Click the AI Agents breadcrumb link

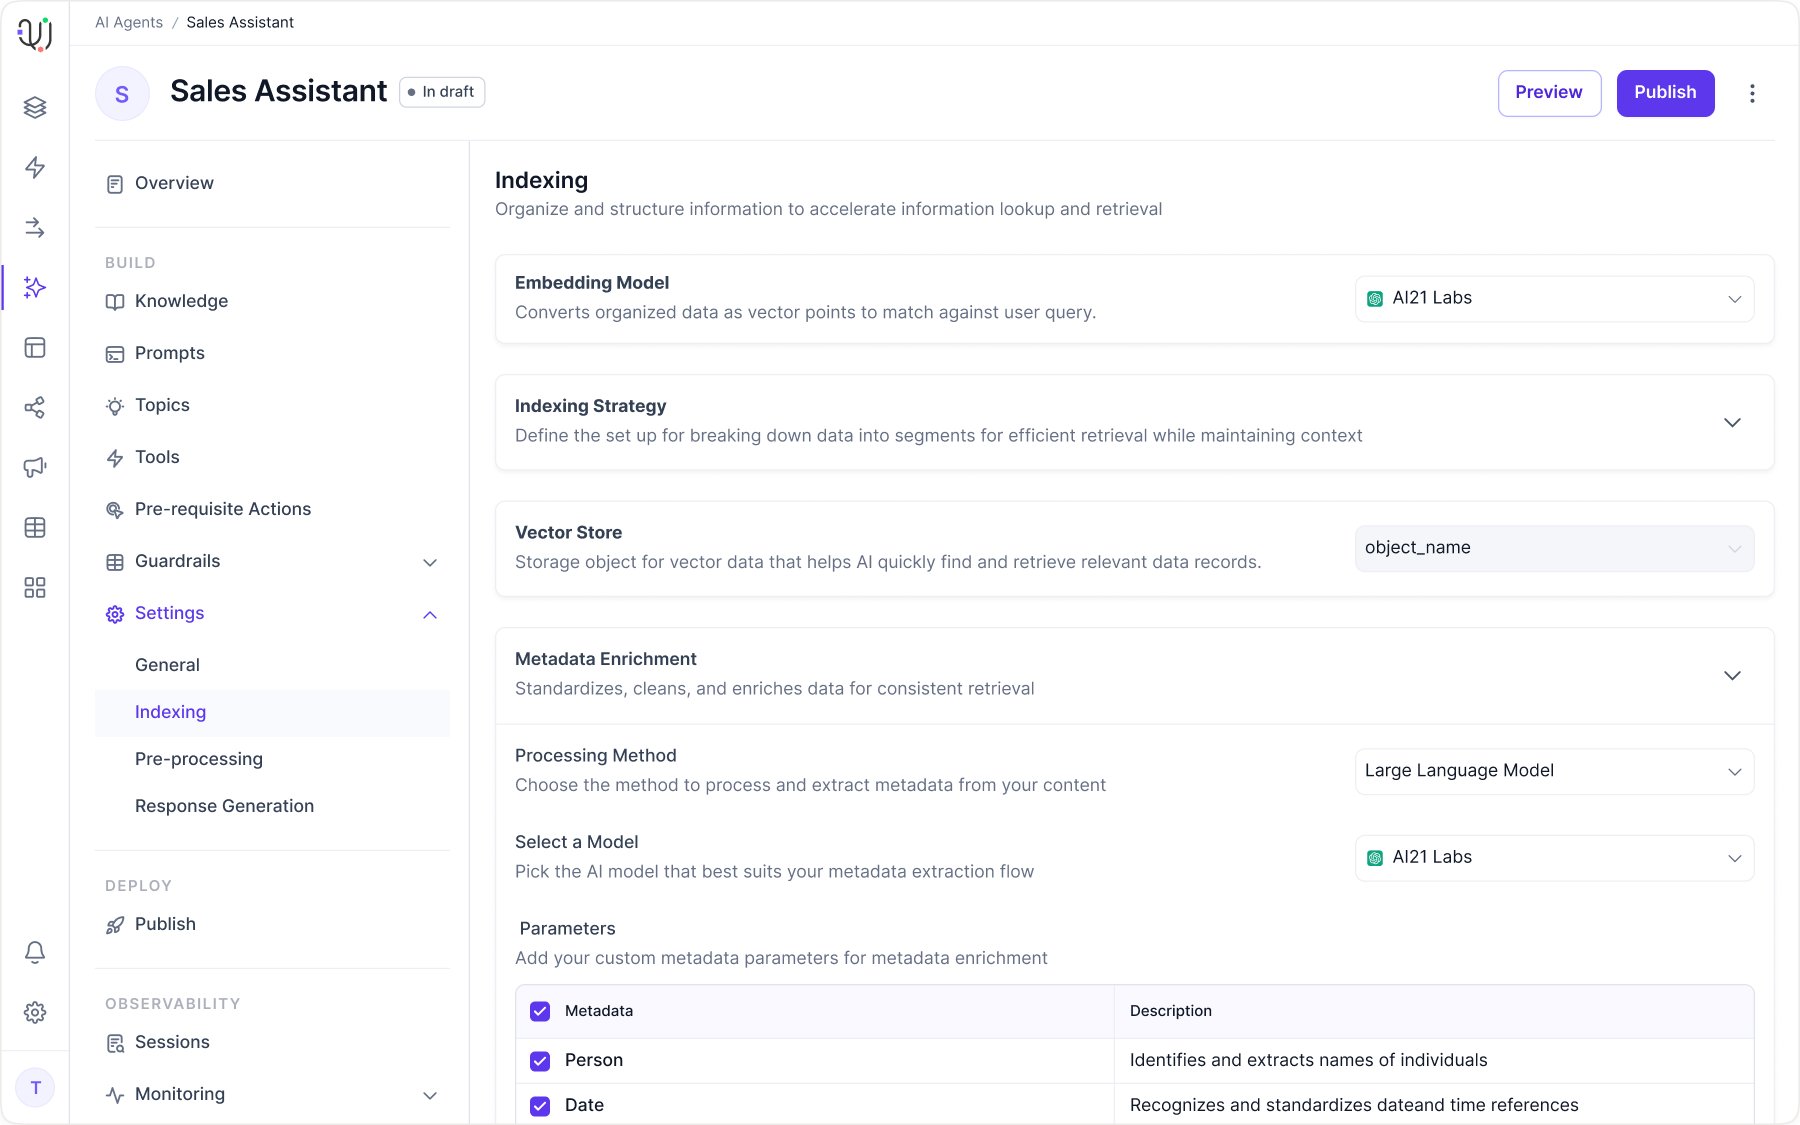(x=129, y=22)
